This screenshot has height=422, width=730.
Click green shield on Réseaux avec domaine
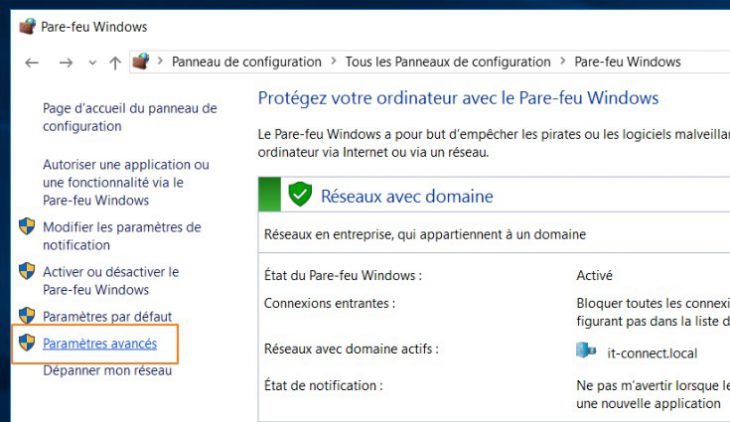pos(300,195)
